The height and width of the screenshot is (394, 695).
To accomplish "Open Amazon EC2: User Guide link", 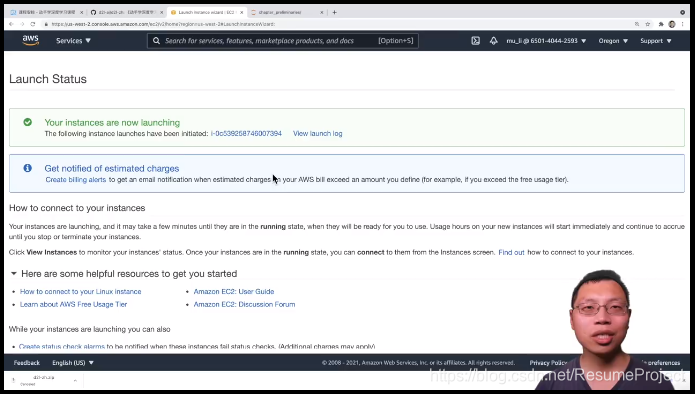I will point(234,291).
